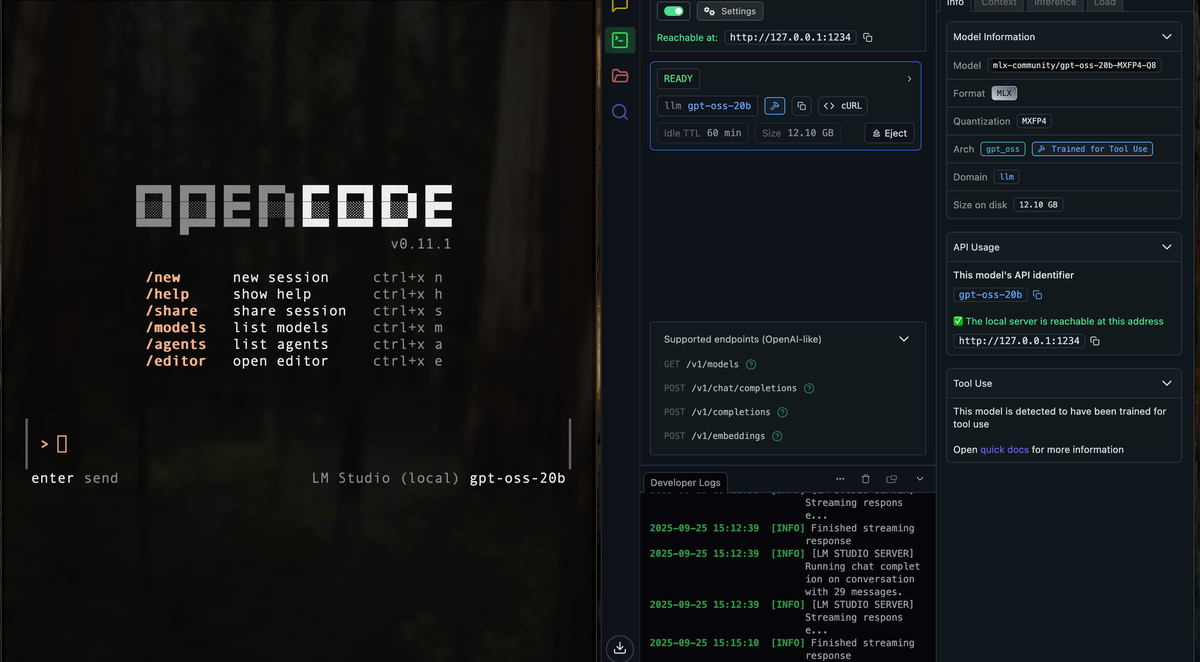The width and height of the screenshot is (1200, 662).
Task: Open the Inference tab
Action: tap(1055, 4)
